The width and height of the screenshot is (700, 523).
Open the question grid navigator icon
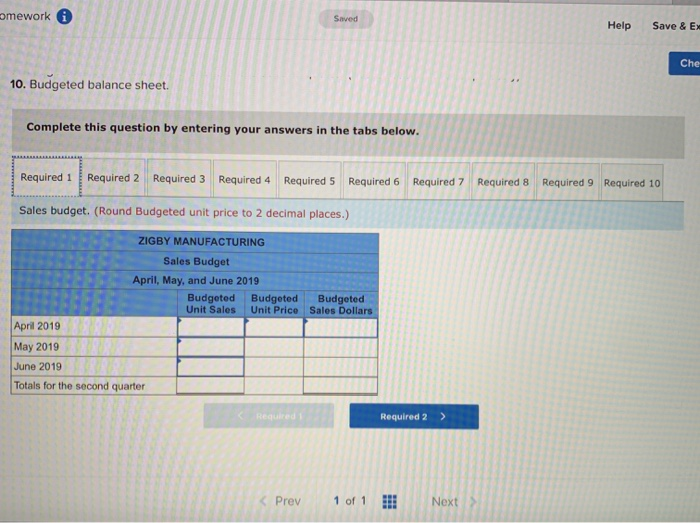[x=389, y=502]
